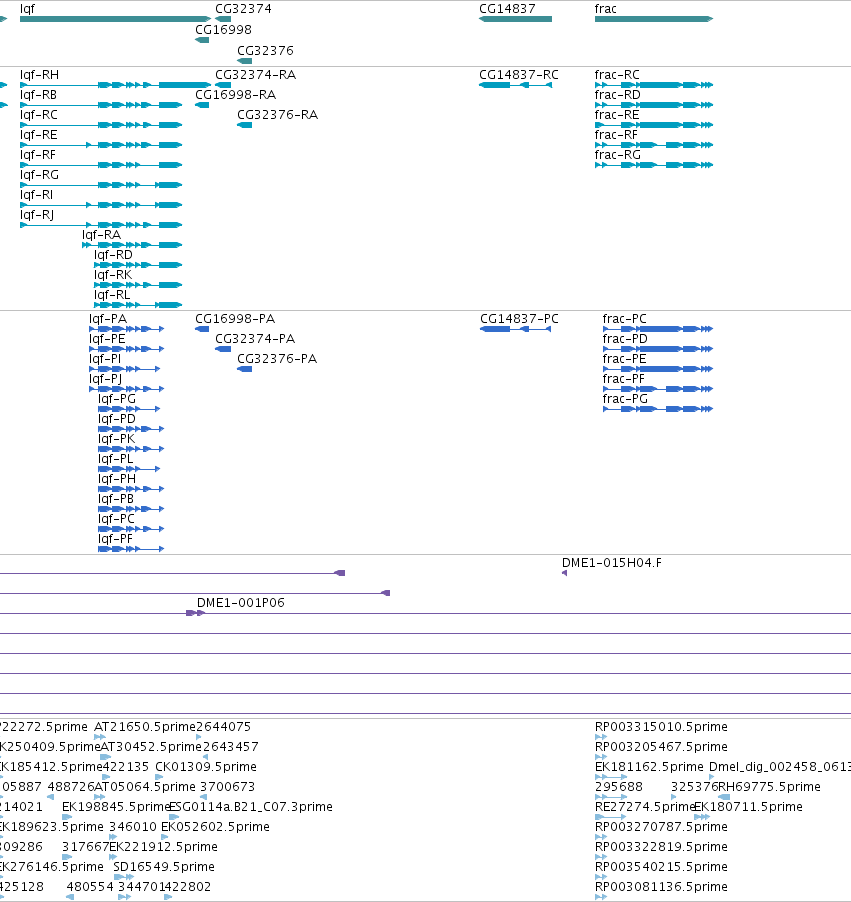Select EST SD16549.5prime

[124, 877]
